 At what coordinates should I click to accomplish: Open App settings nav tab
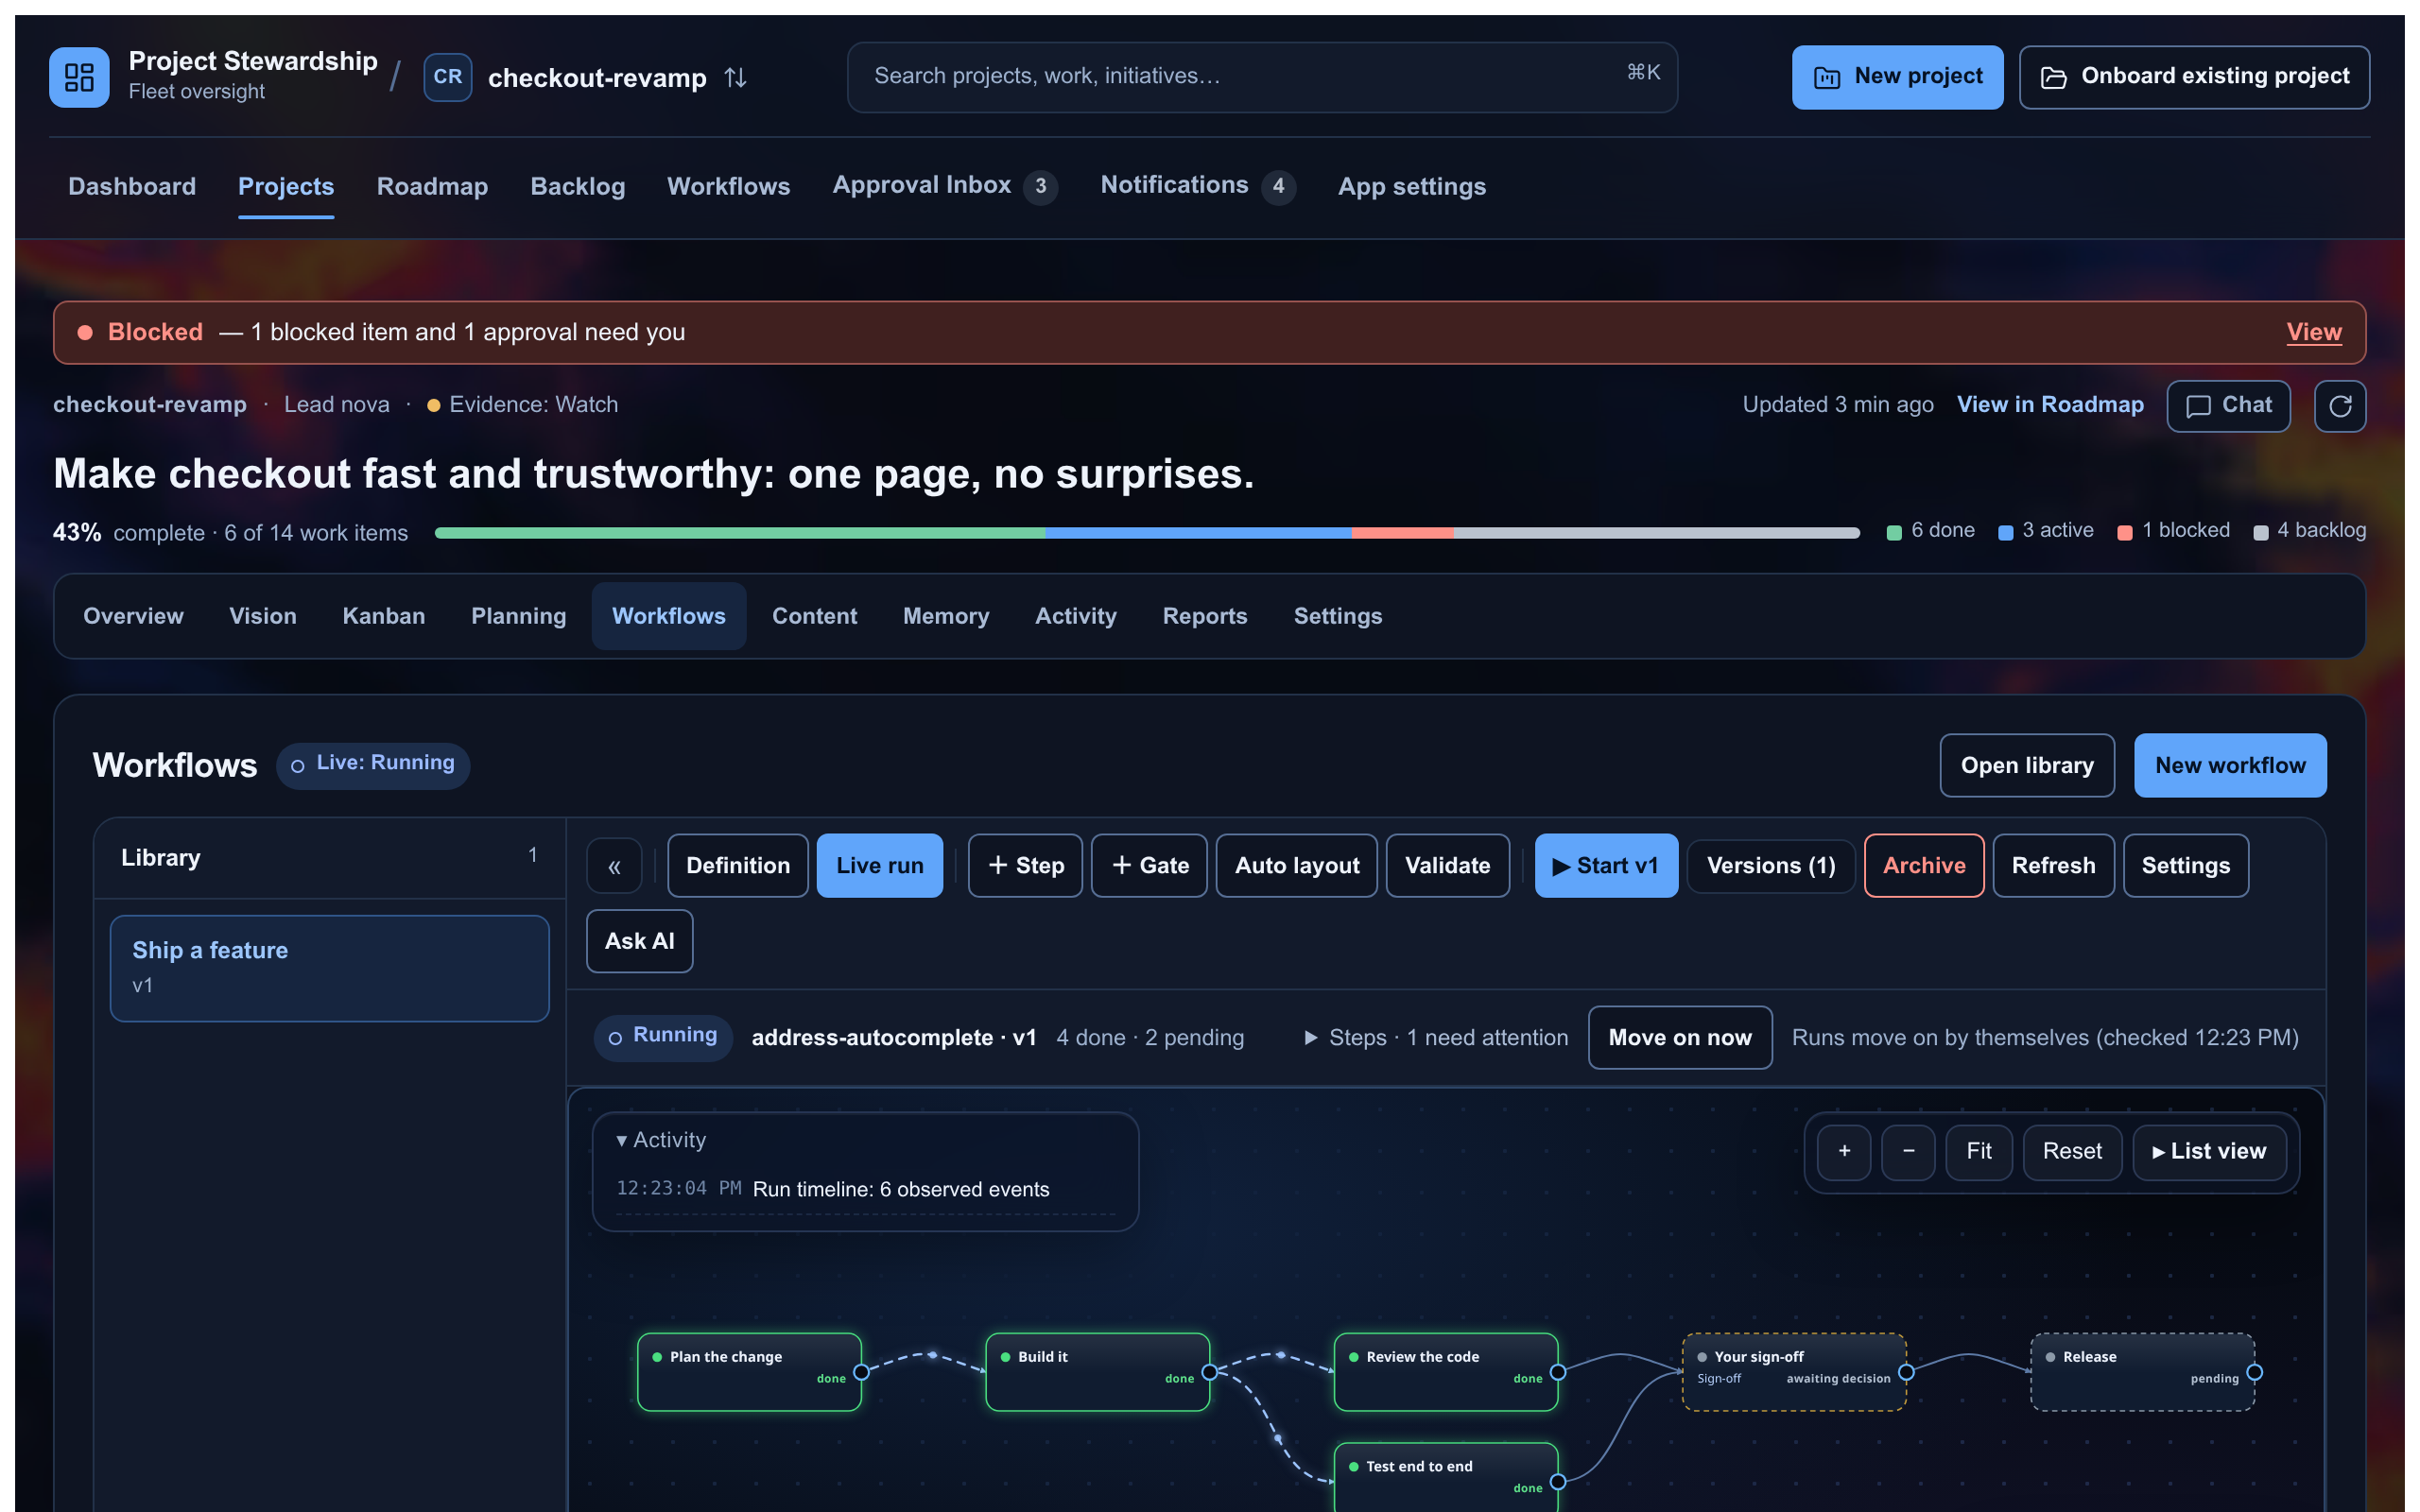tap(1411, 186)
